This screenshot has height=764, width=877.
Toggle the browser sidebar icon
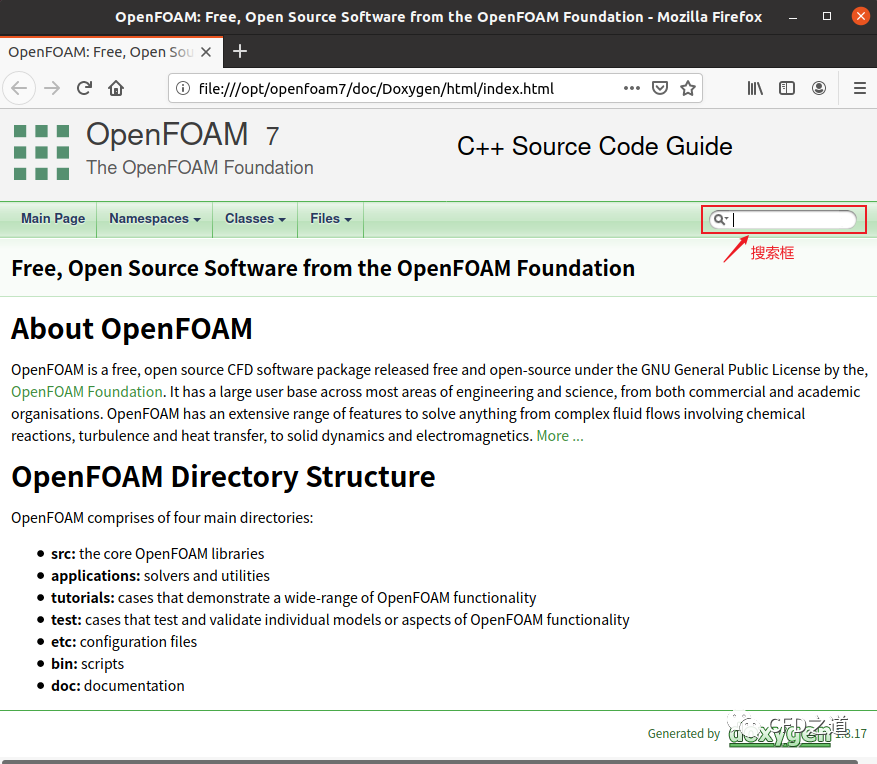tap(787, 88)
